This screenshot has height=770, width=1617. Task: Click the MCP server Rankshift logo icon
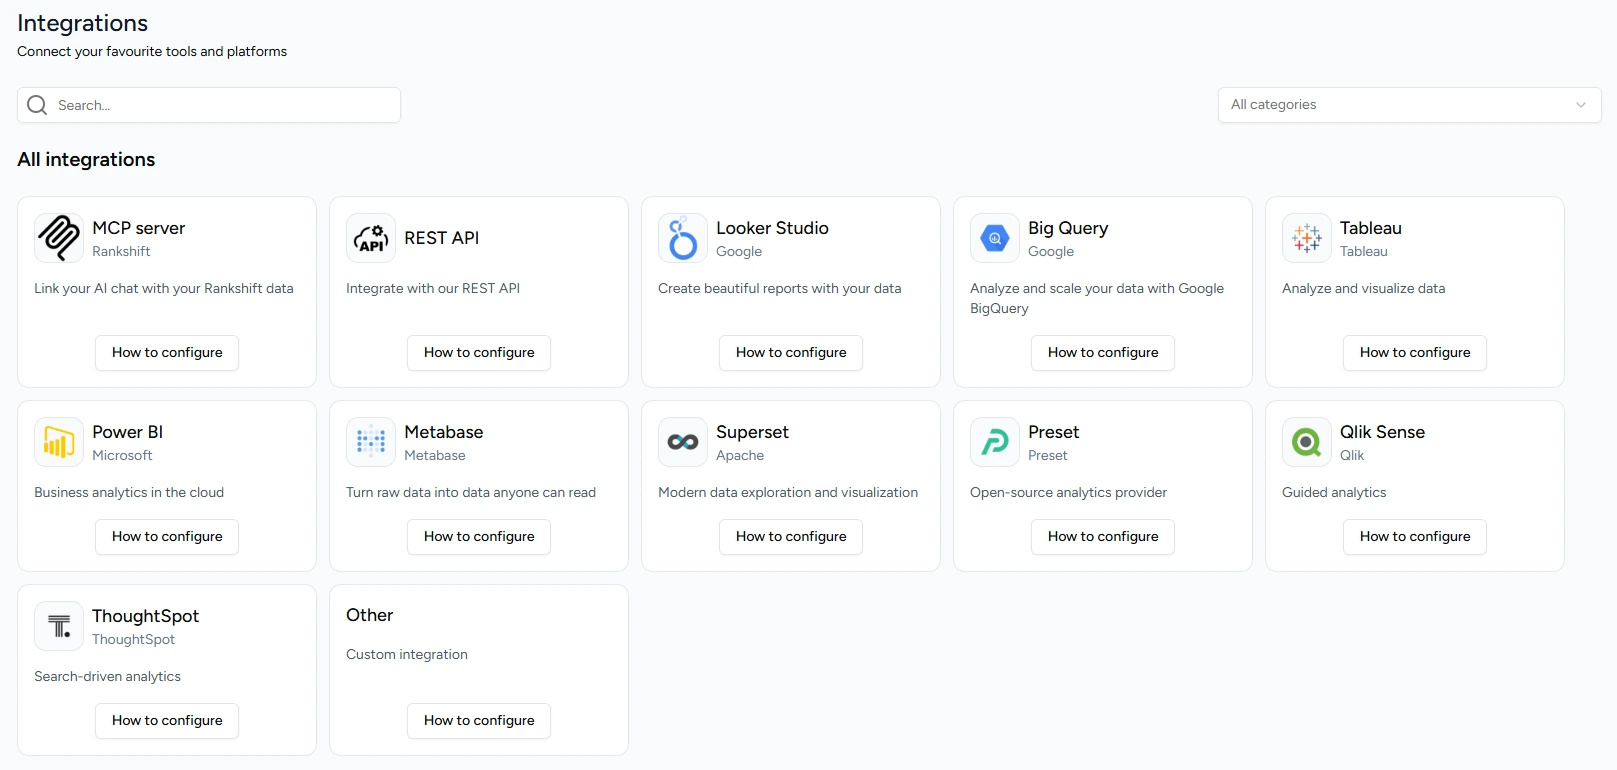(59, 238)
